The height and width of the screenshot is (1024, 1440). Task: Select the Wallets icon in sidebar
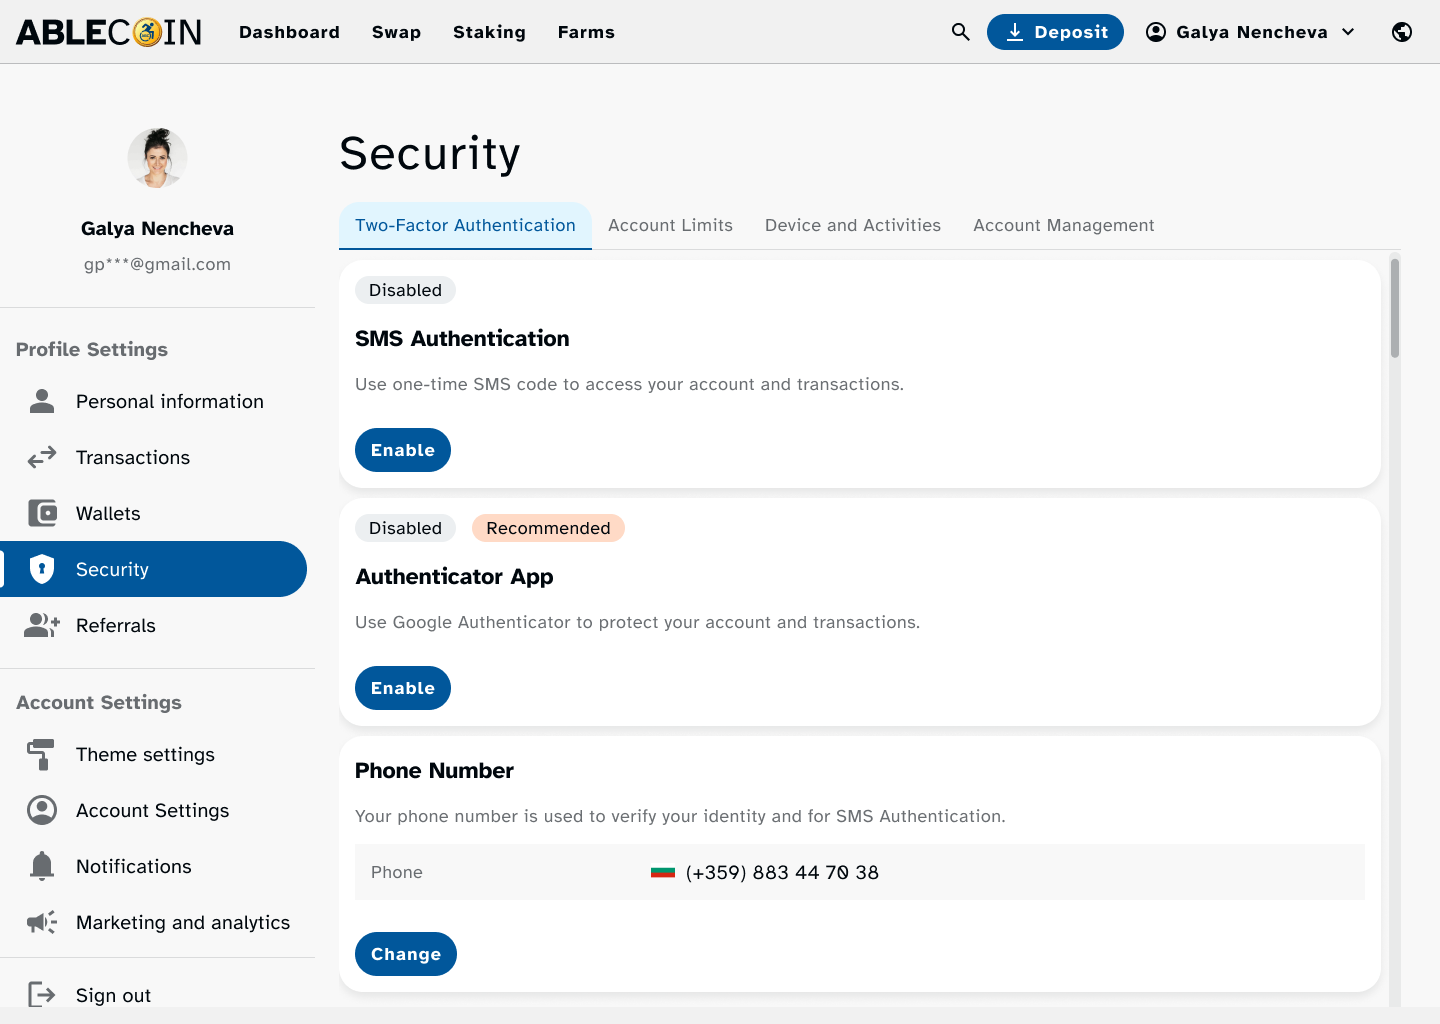coord(42,513)
